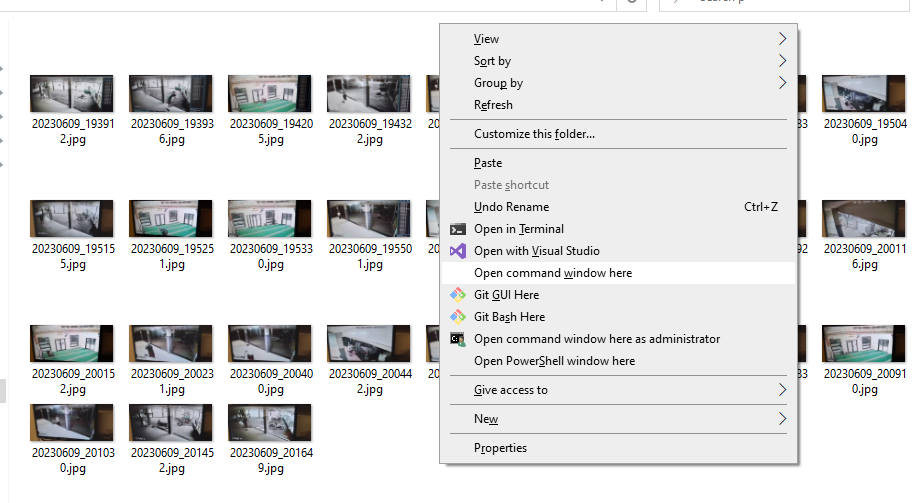Expand the Sort by submenu arrow
Image resolution: width=913 pixels, height=503 pixels.
click(x=782, y=61)
